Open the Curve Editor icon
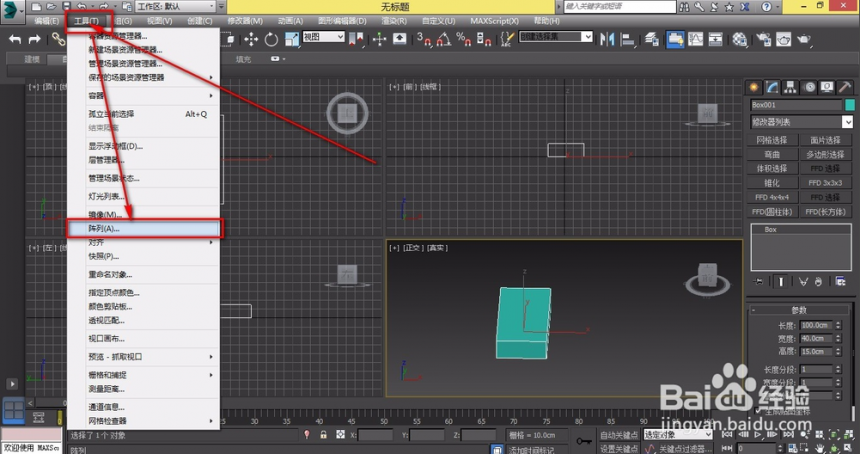 pyautogui.click(x=695, y=39)
